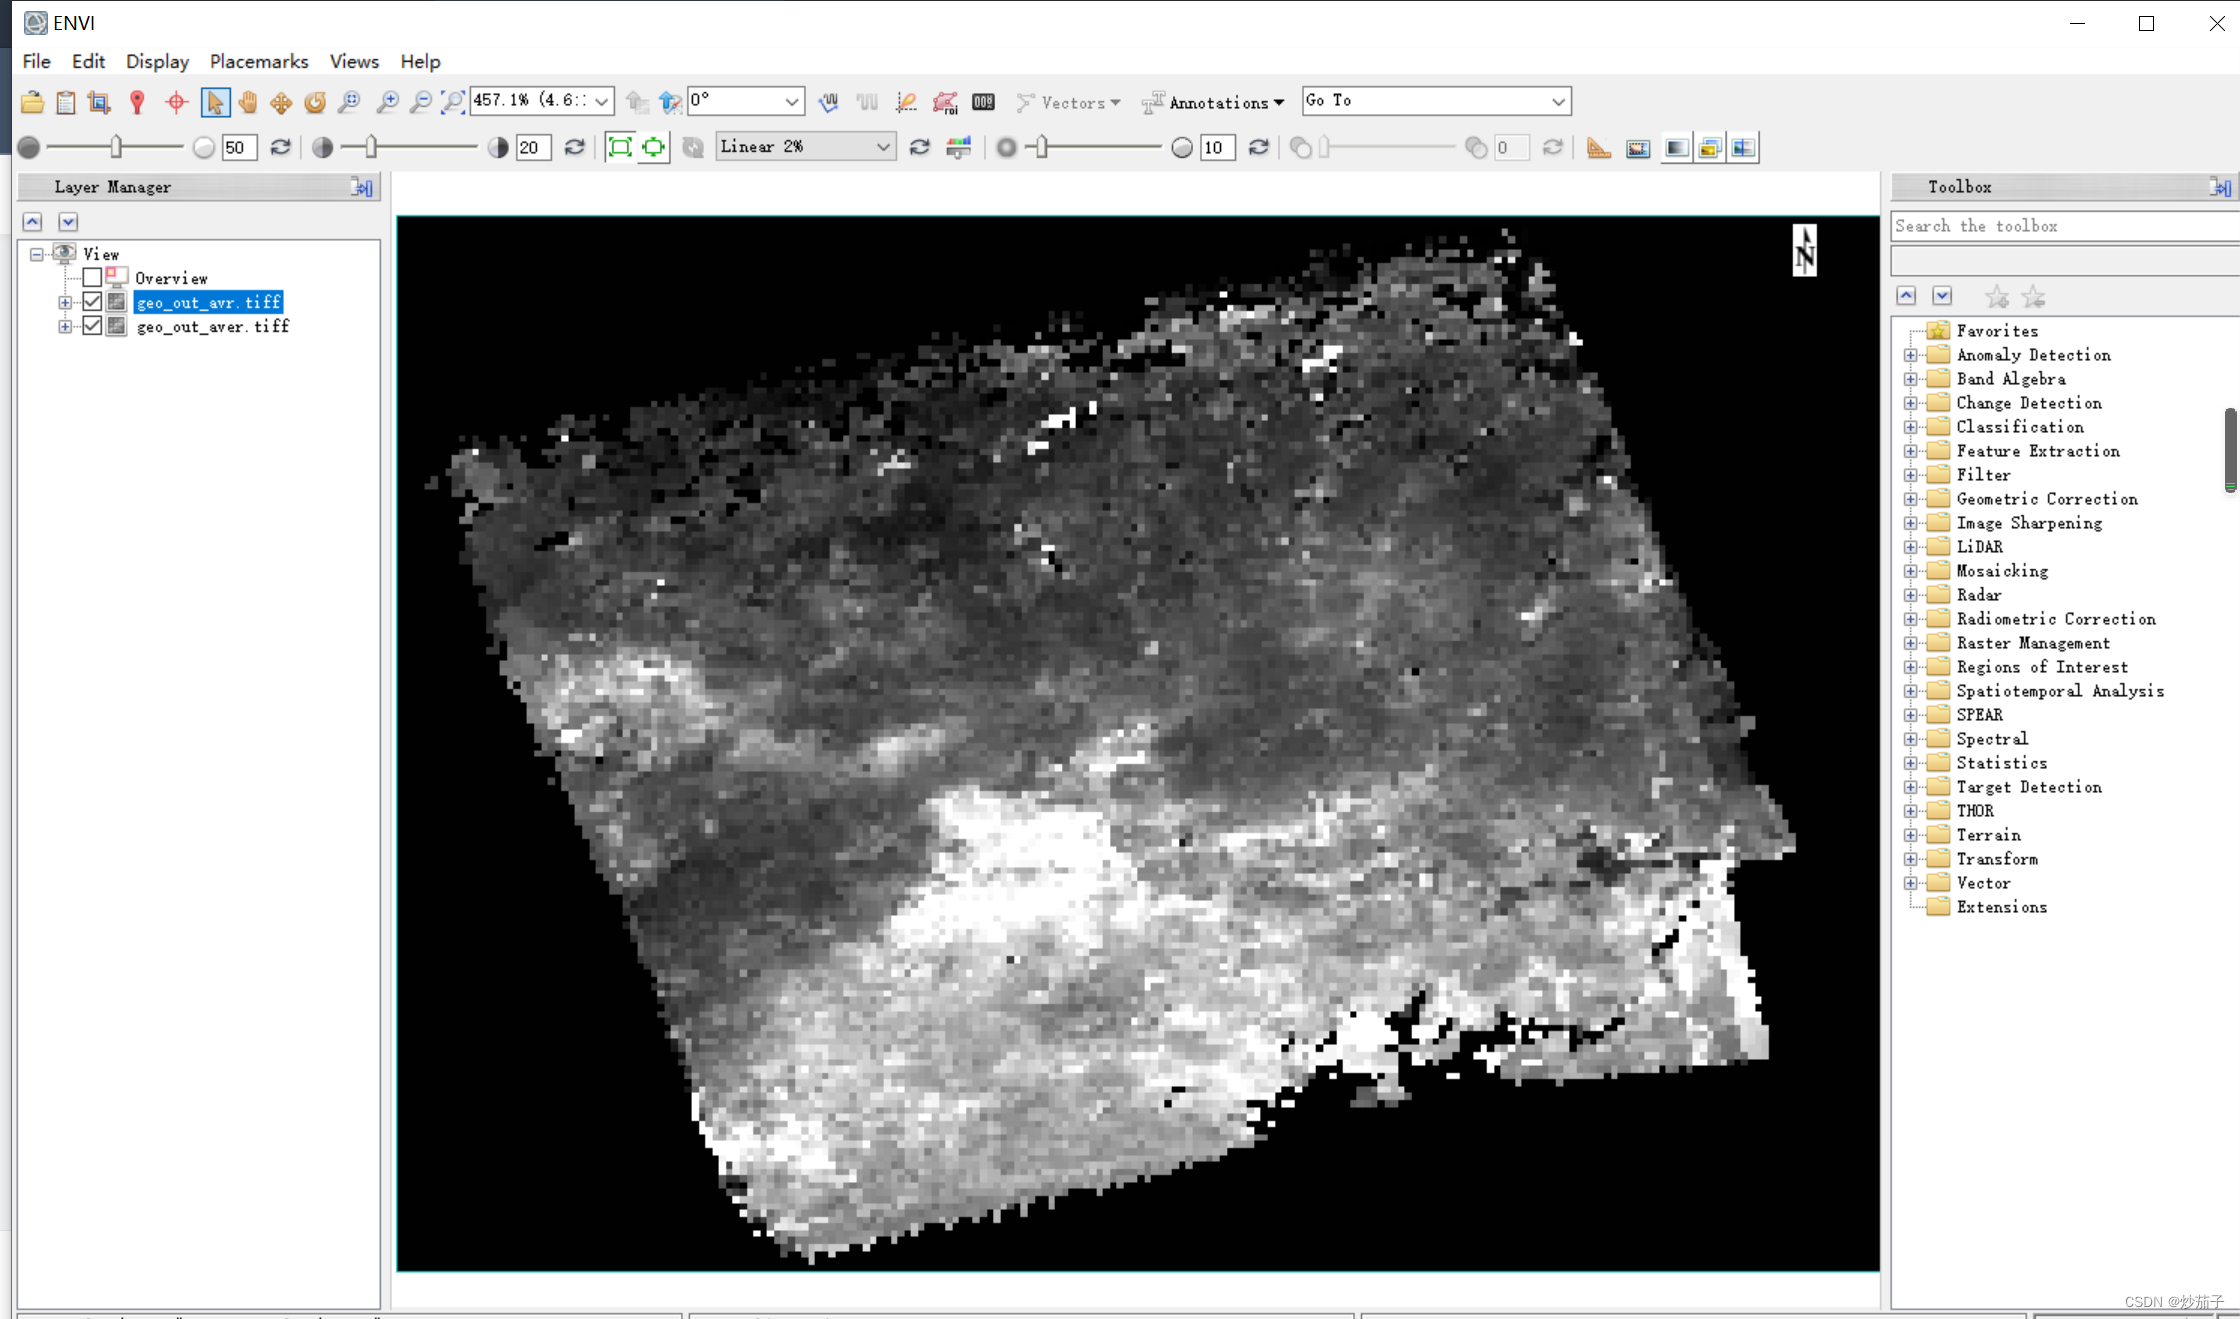
Task: Open the Go To dropdown
Action: click(x=1558, y=101)
